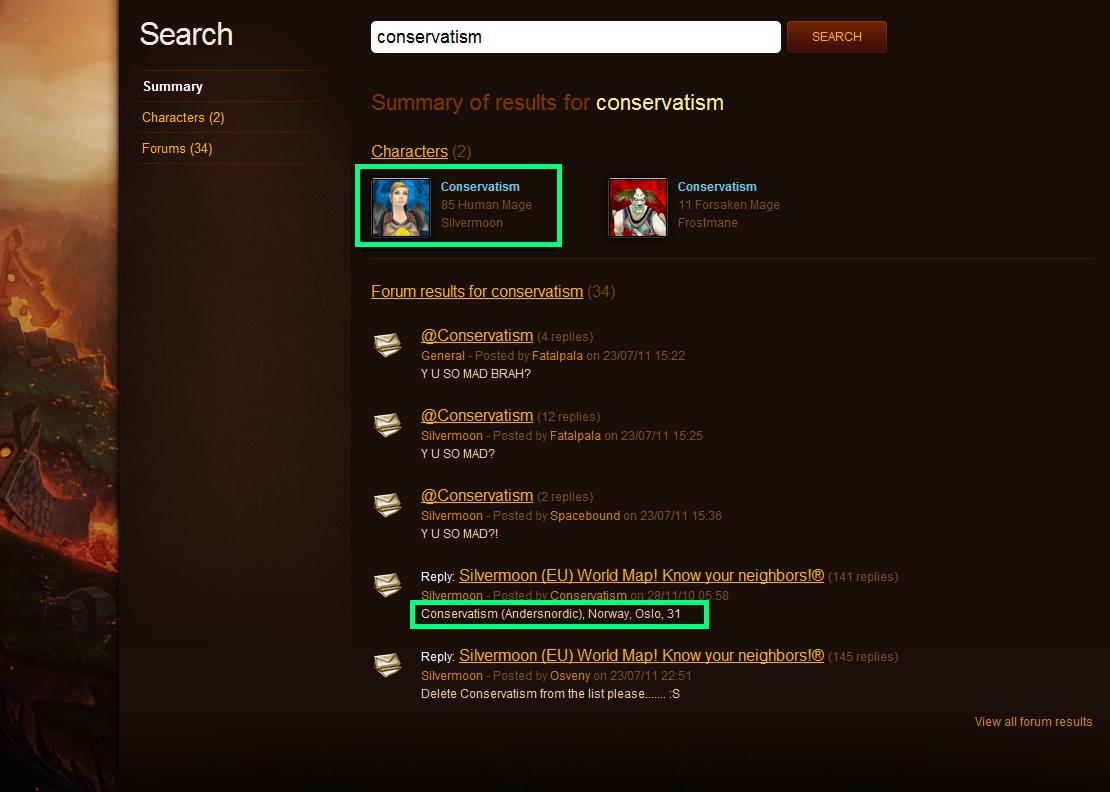Click the Forsaken Mage character avatar
The image size is (1110, 792).
(638, 207)
